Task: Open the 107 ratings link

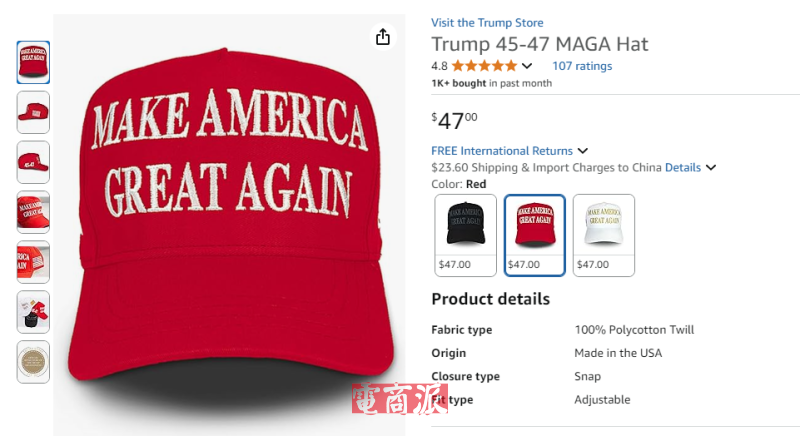Action: 582,66
